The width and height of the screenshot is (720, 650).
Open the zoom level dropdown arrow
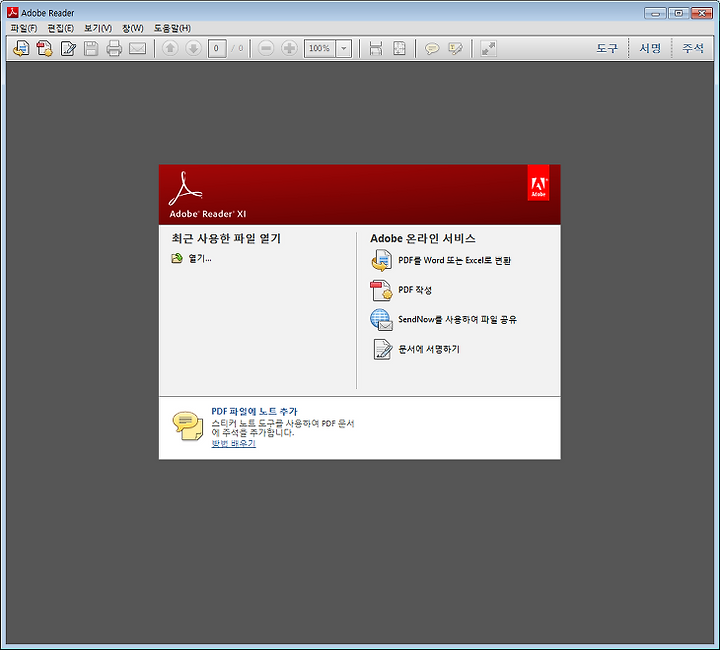pos(343,48)
